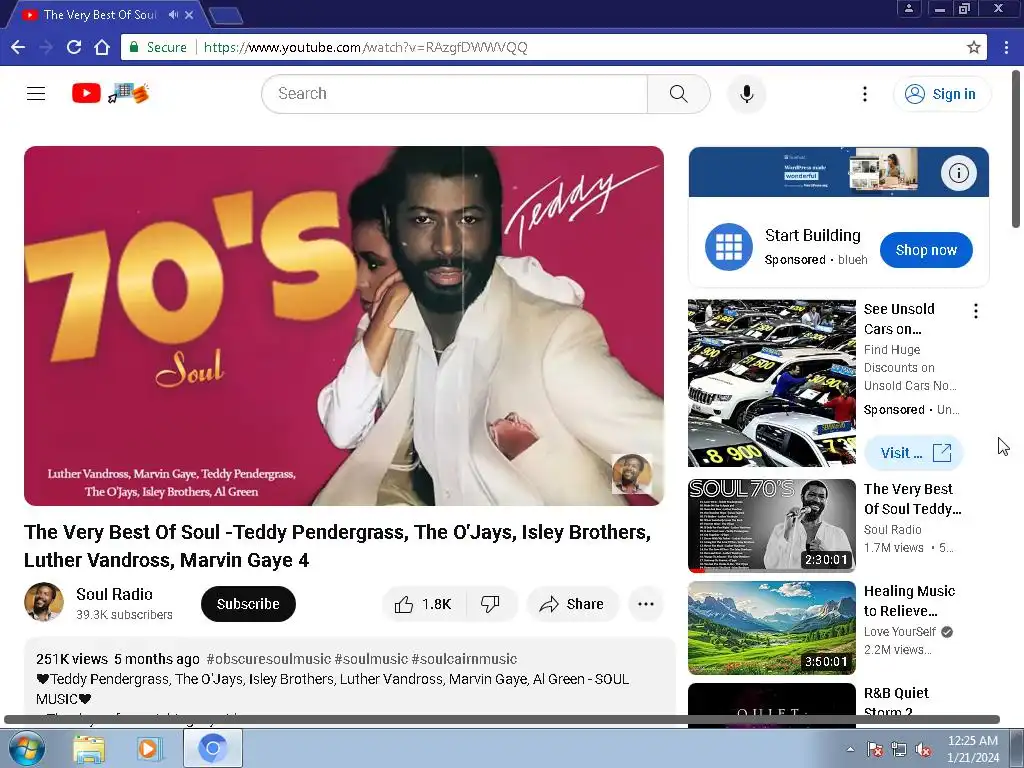Bookmark page with star icon
The height and width of the screenshot is (768, 1024).
[974, 47]
